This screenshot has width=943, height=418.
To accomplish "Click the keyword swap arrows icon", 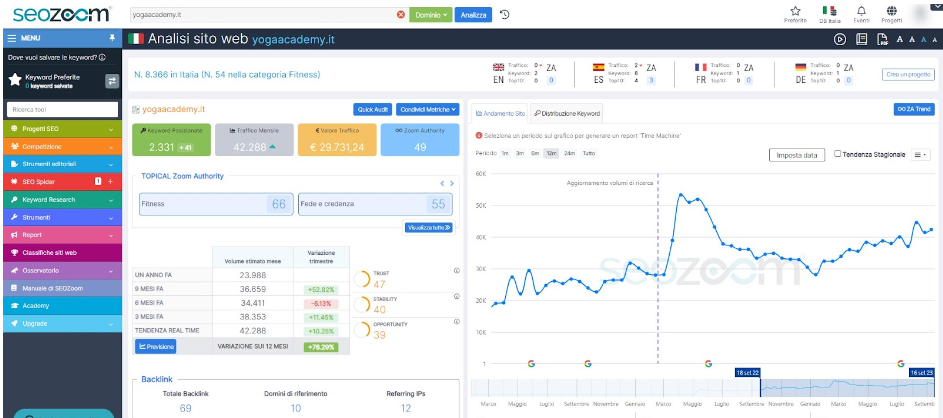I will pyautogui.click(x=112, y=81).
